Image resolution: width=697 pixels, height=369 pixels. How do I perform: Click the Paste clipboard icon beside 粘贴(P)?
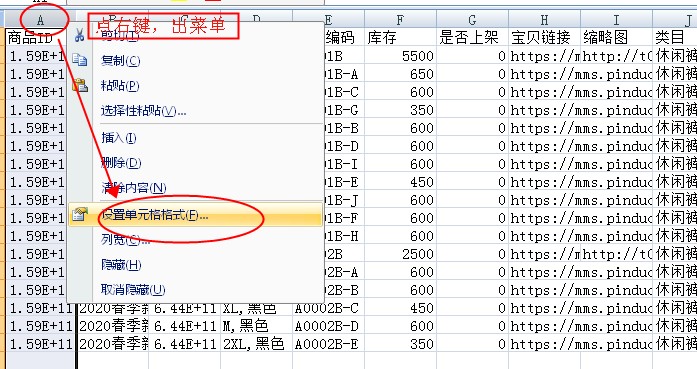click(x=80, y=85)
